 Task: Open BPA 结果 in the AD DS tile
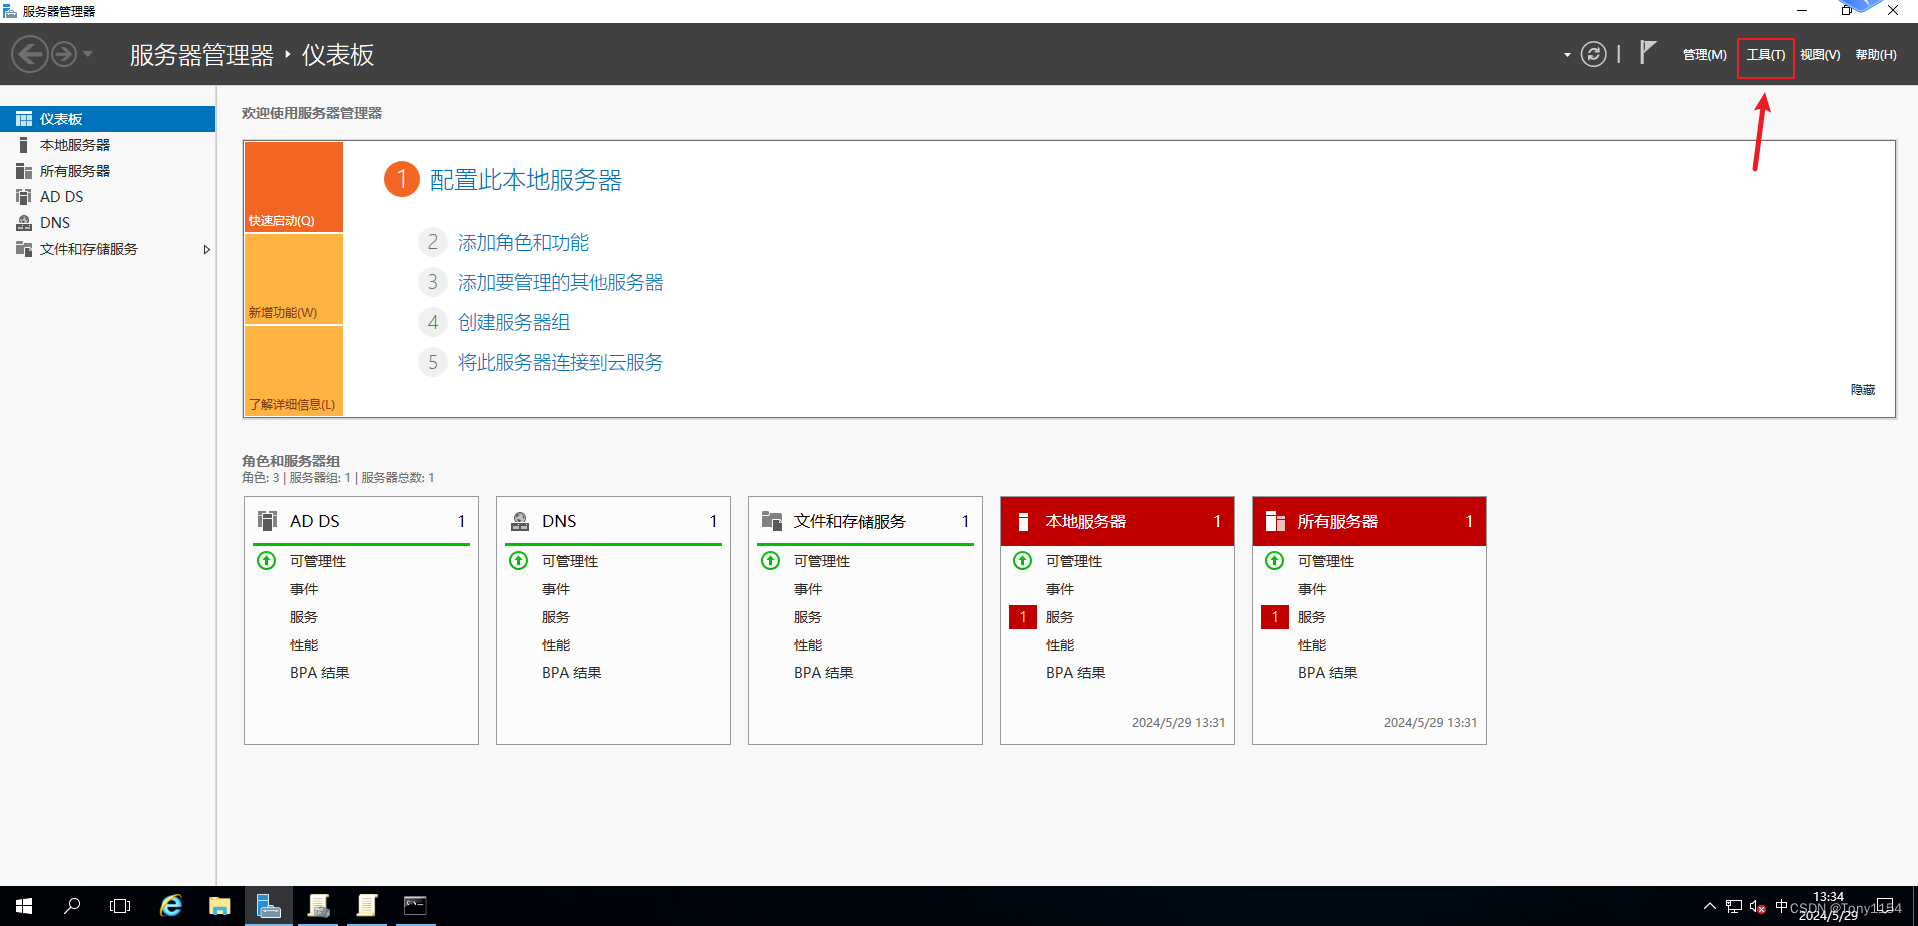click(320, 673)
